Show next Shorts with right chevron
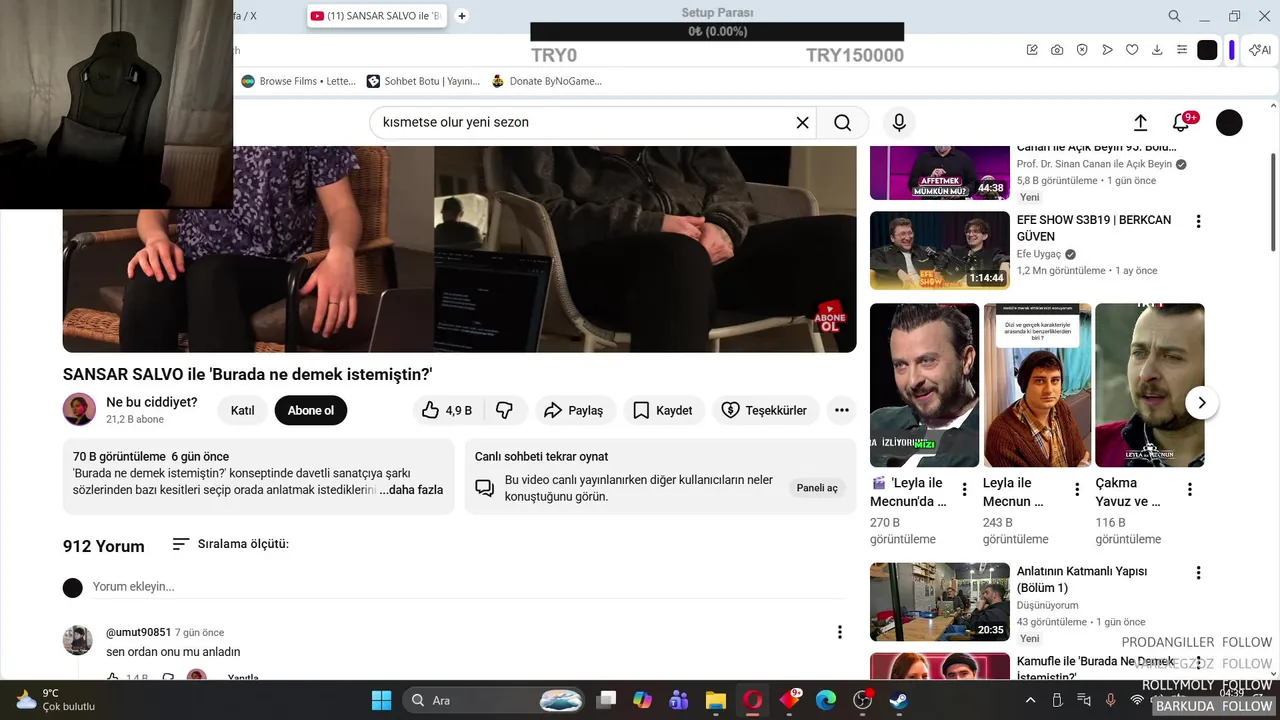 [1201, 403]
